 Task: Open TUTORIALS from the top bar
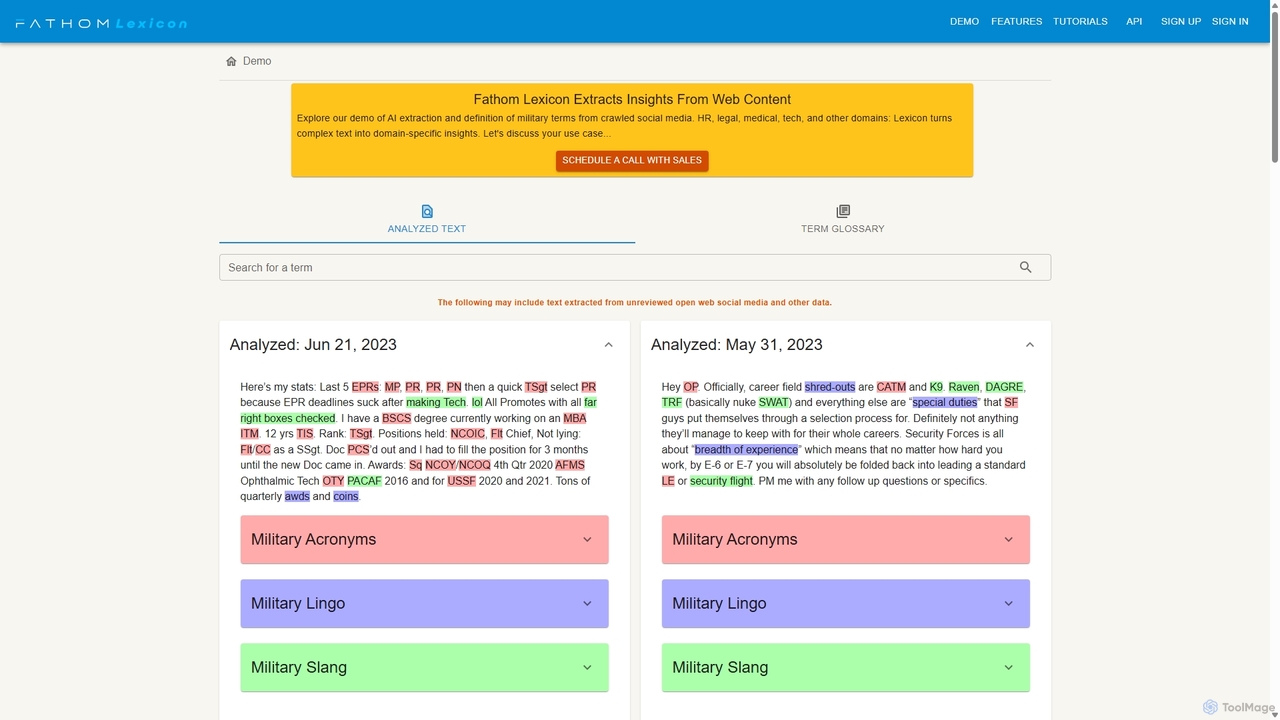click(x=1080, y=21)
